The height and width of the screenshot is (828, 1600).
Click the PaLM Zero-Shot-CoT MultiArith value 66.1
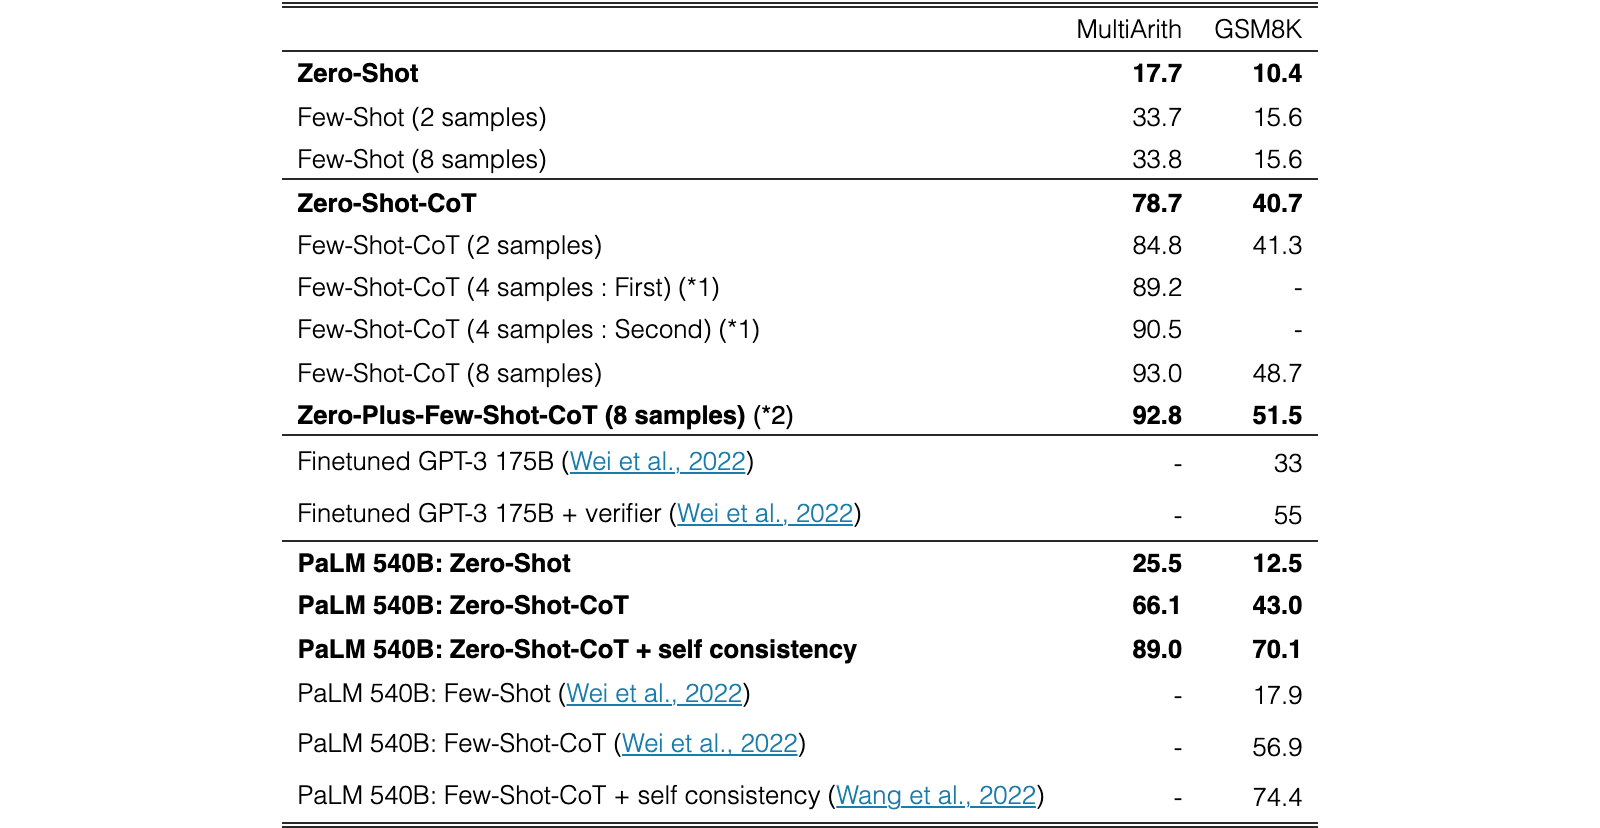tap(1157, 606)
